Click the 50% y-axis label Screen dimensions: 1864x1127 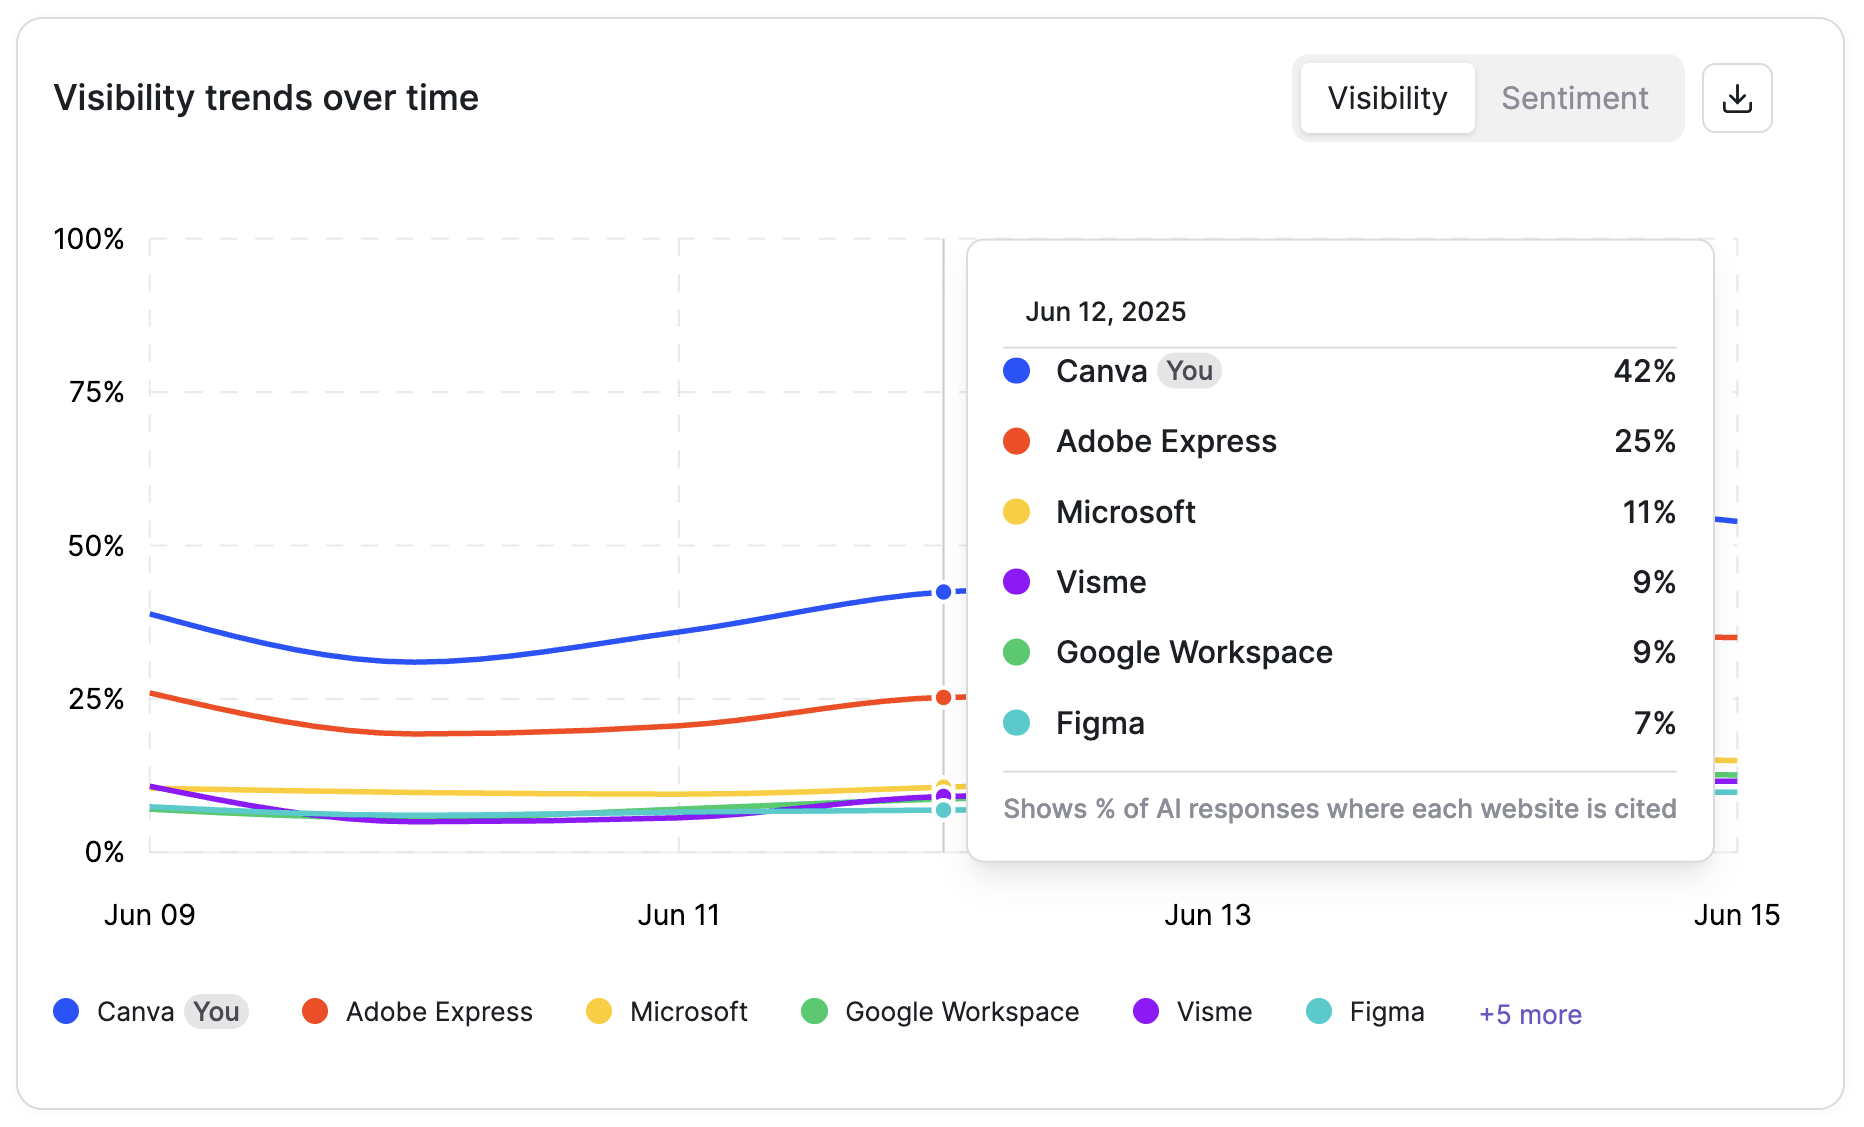(x=96, y=546)
